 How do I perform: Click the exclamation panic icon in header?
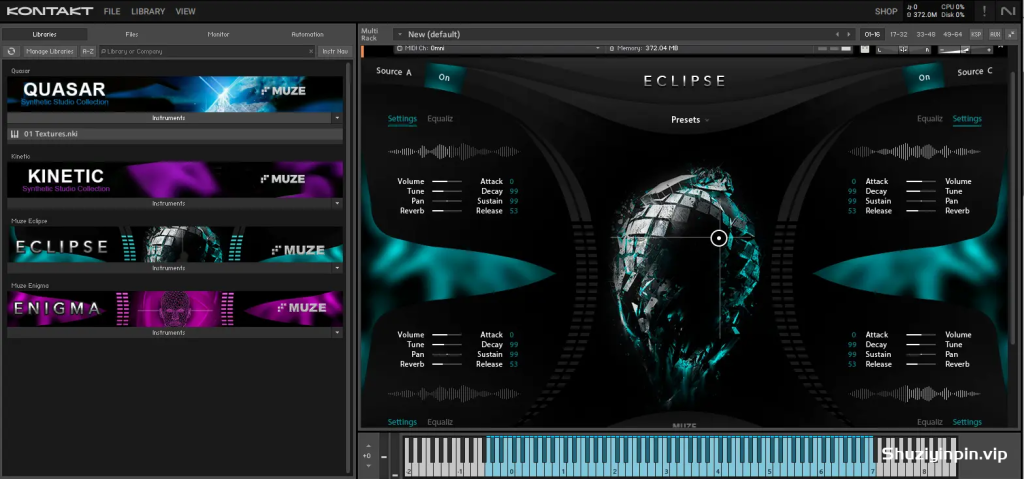(984, 11)
